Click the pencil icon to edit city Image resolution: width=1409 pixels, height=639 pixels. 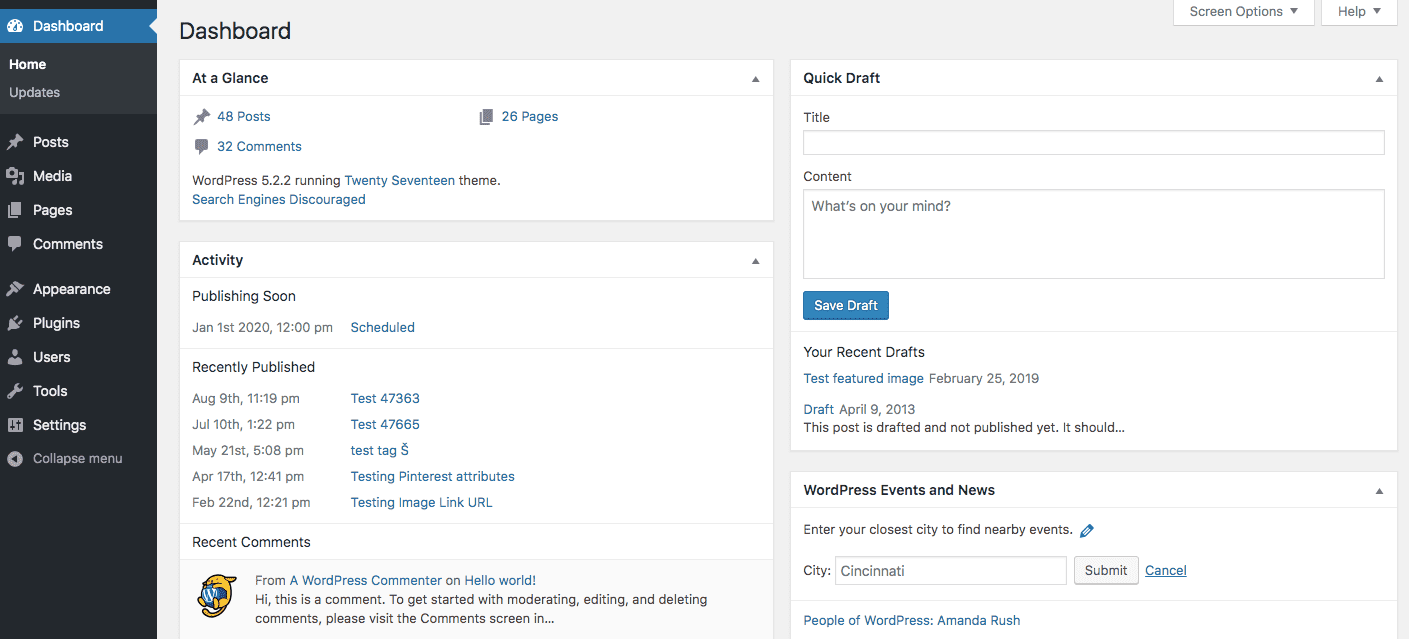[x=1087, y=530]
